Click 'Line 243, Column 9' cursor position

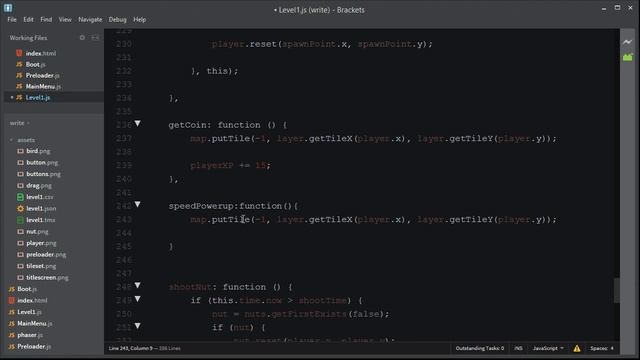coord(131,348)
